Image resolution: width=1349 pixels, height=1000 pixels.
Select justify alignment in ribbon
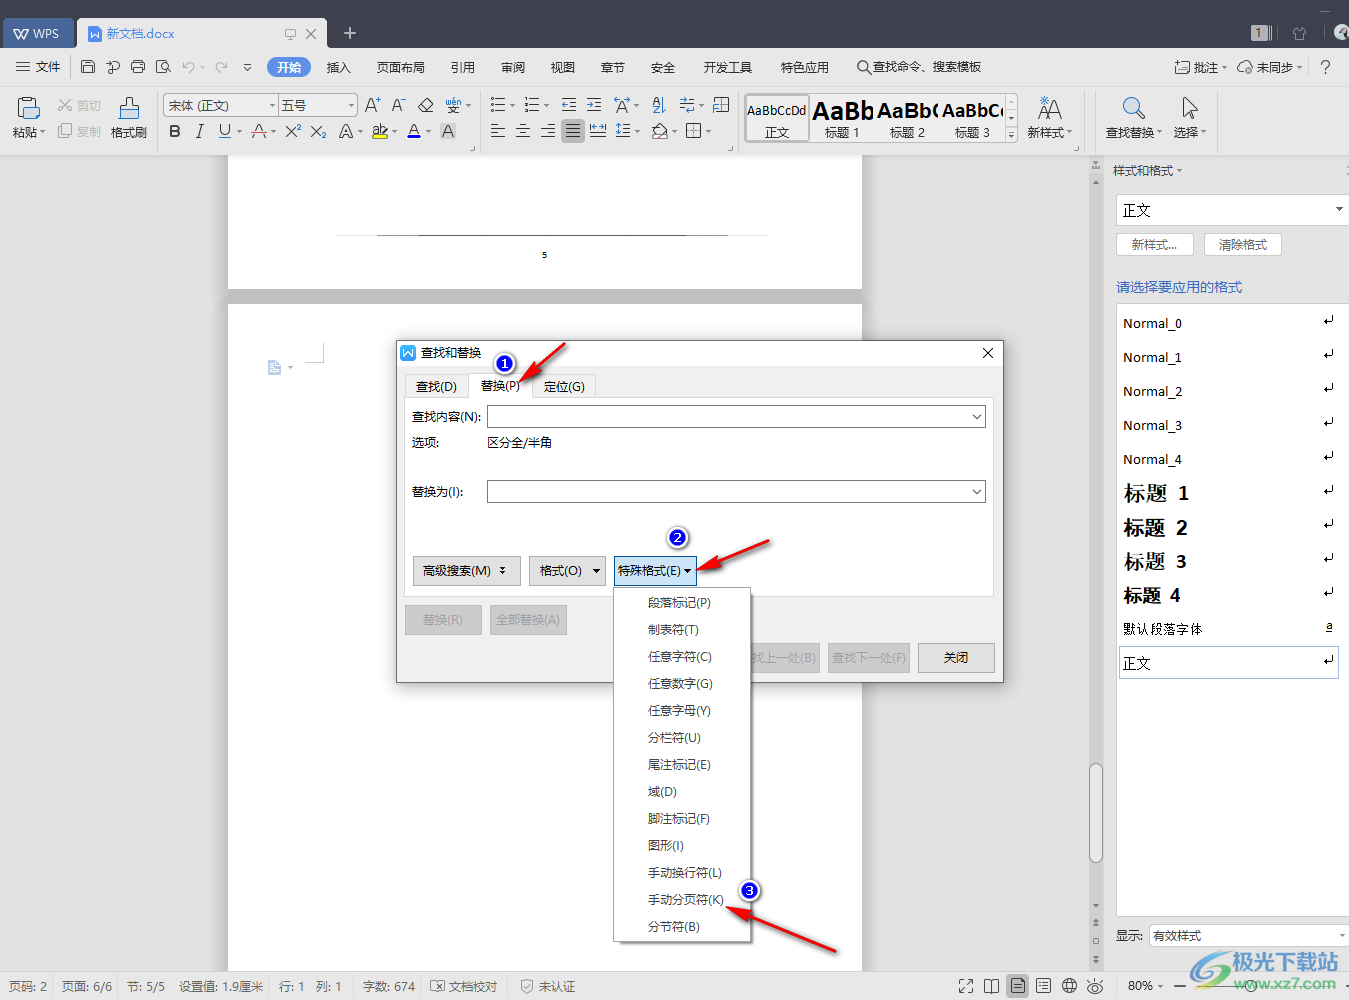coord(573,131)
